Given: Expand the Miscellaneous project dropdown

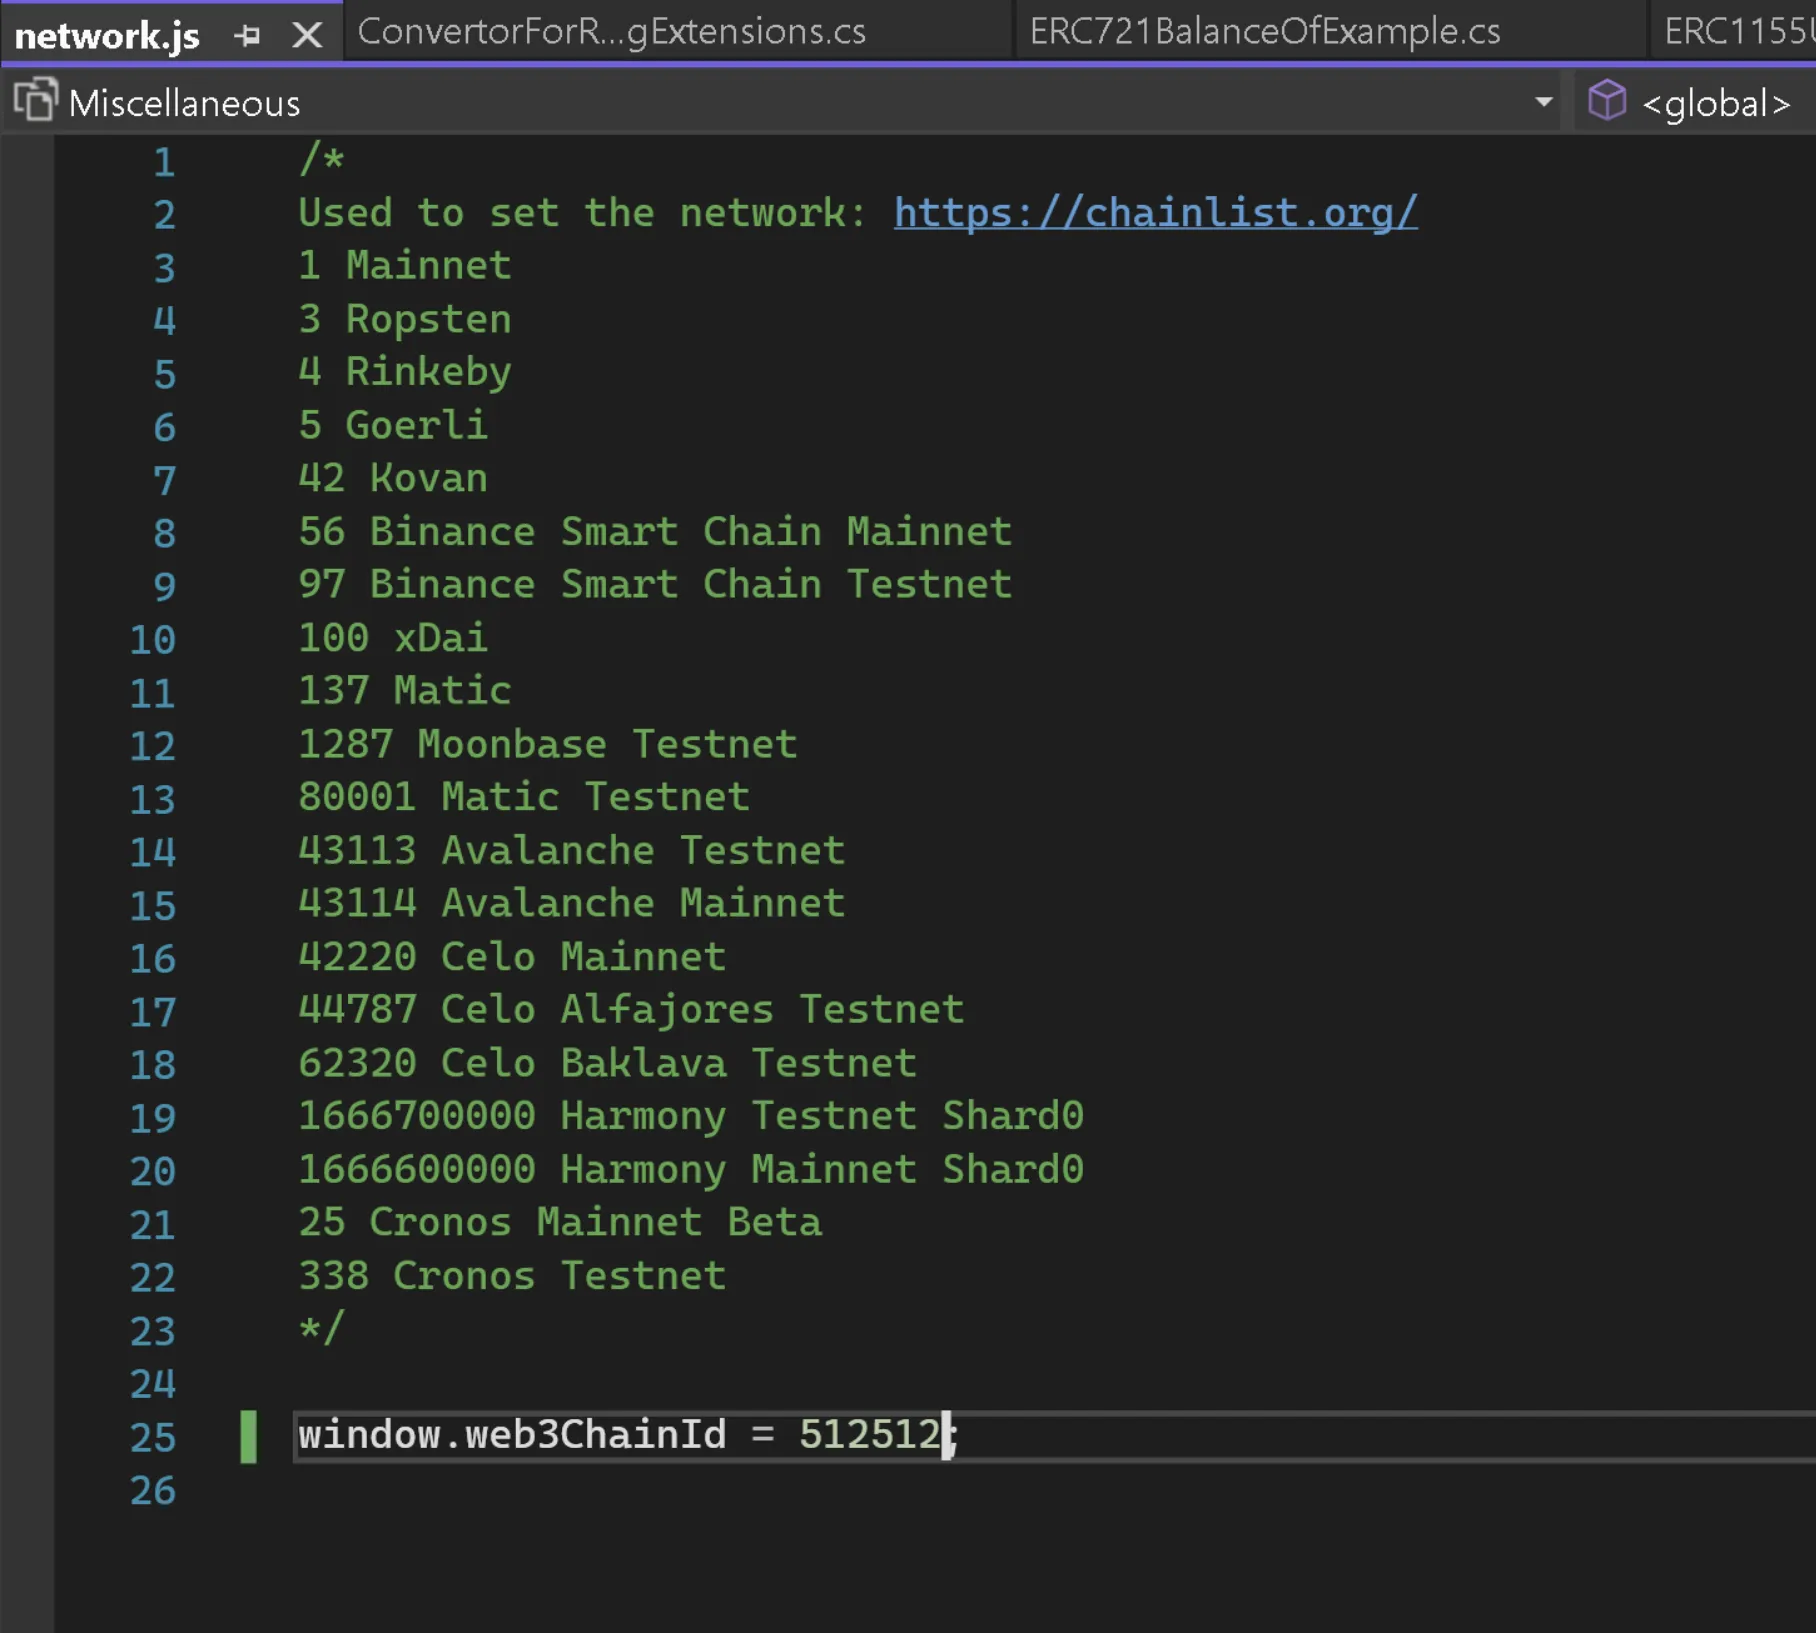Looking at the screenshot, I should (1544, 102).
